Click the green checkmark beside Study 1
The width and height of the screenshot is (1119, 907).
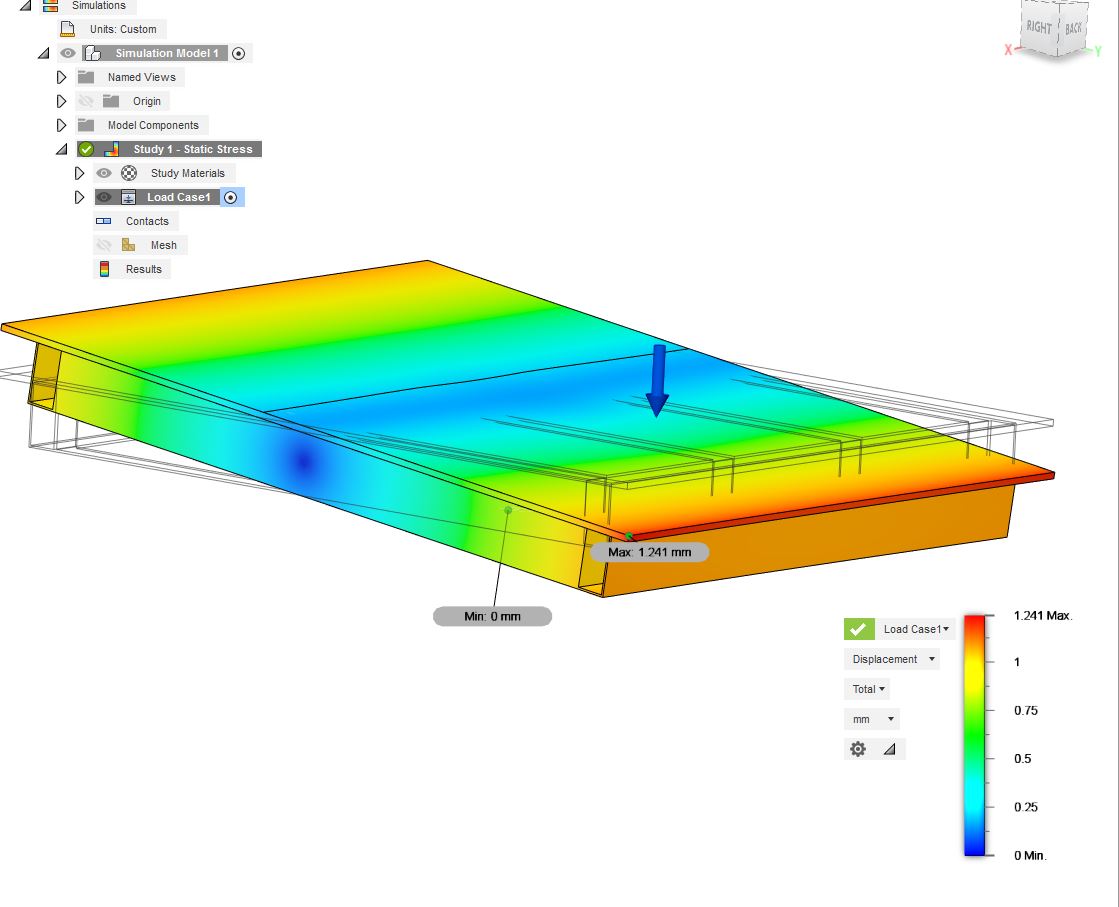[86, 149]
